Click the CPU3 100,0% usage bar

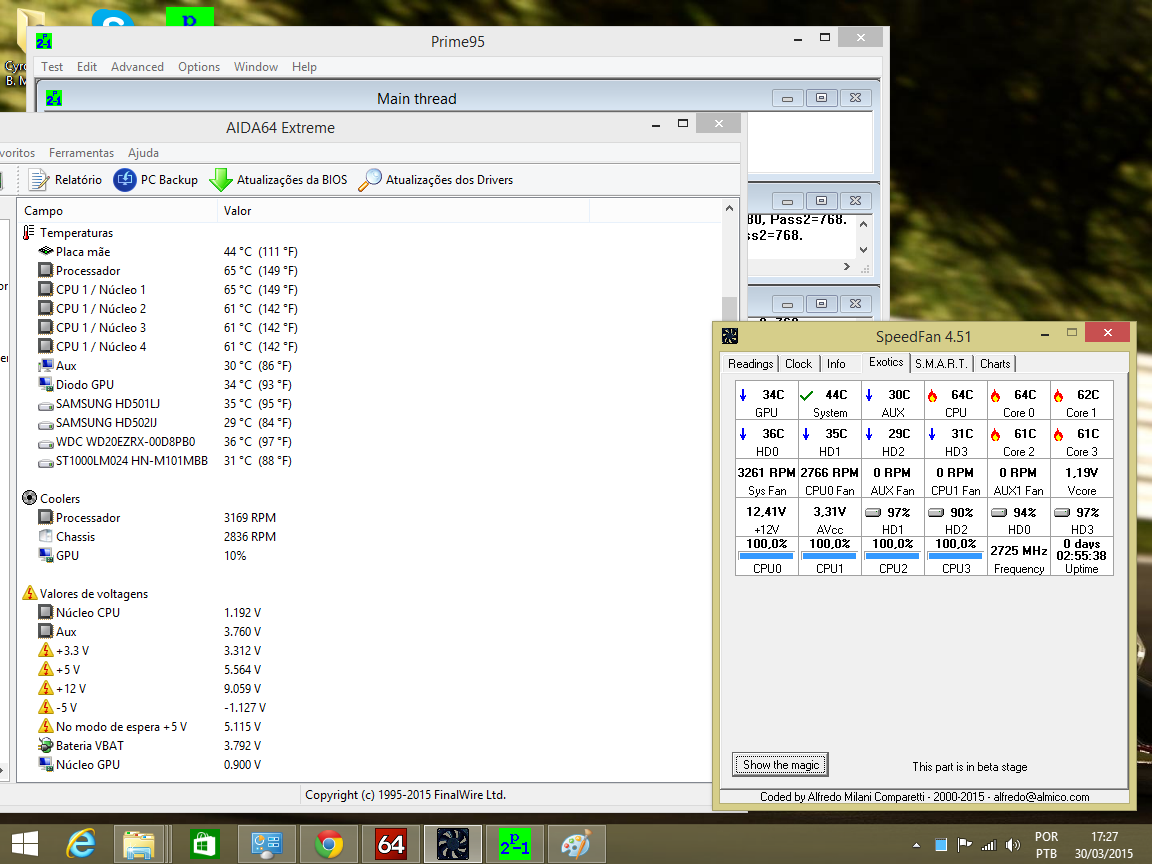956,556
